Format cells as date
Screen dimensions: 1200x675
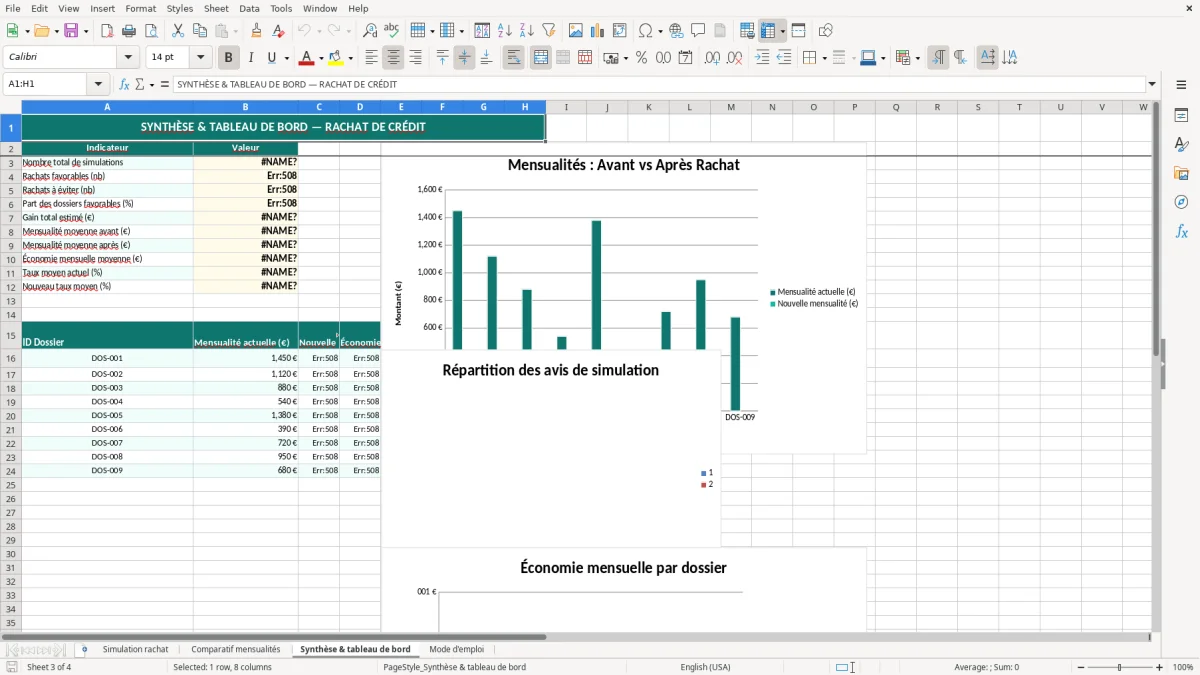click(686, 58)
